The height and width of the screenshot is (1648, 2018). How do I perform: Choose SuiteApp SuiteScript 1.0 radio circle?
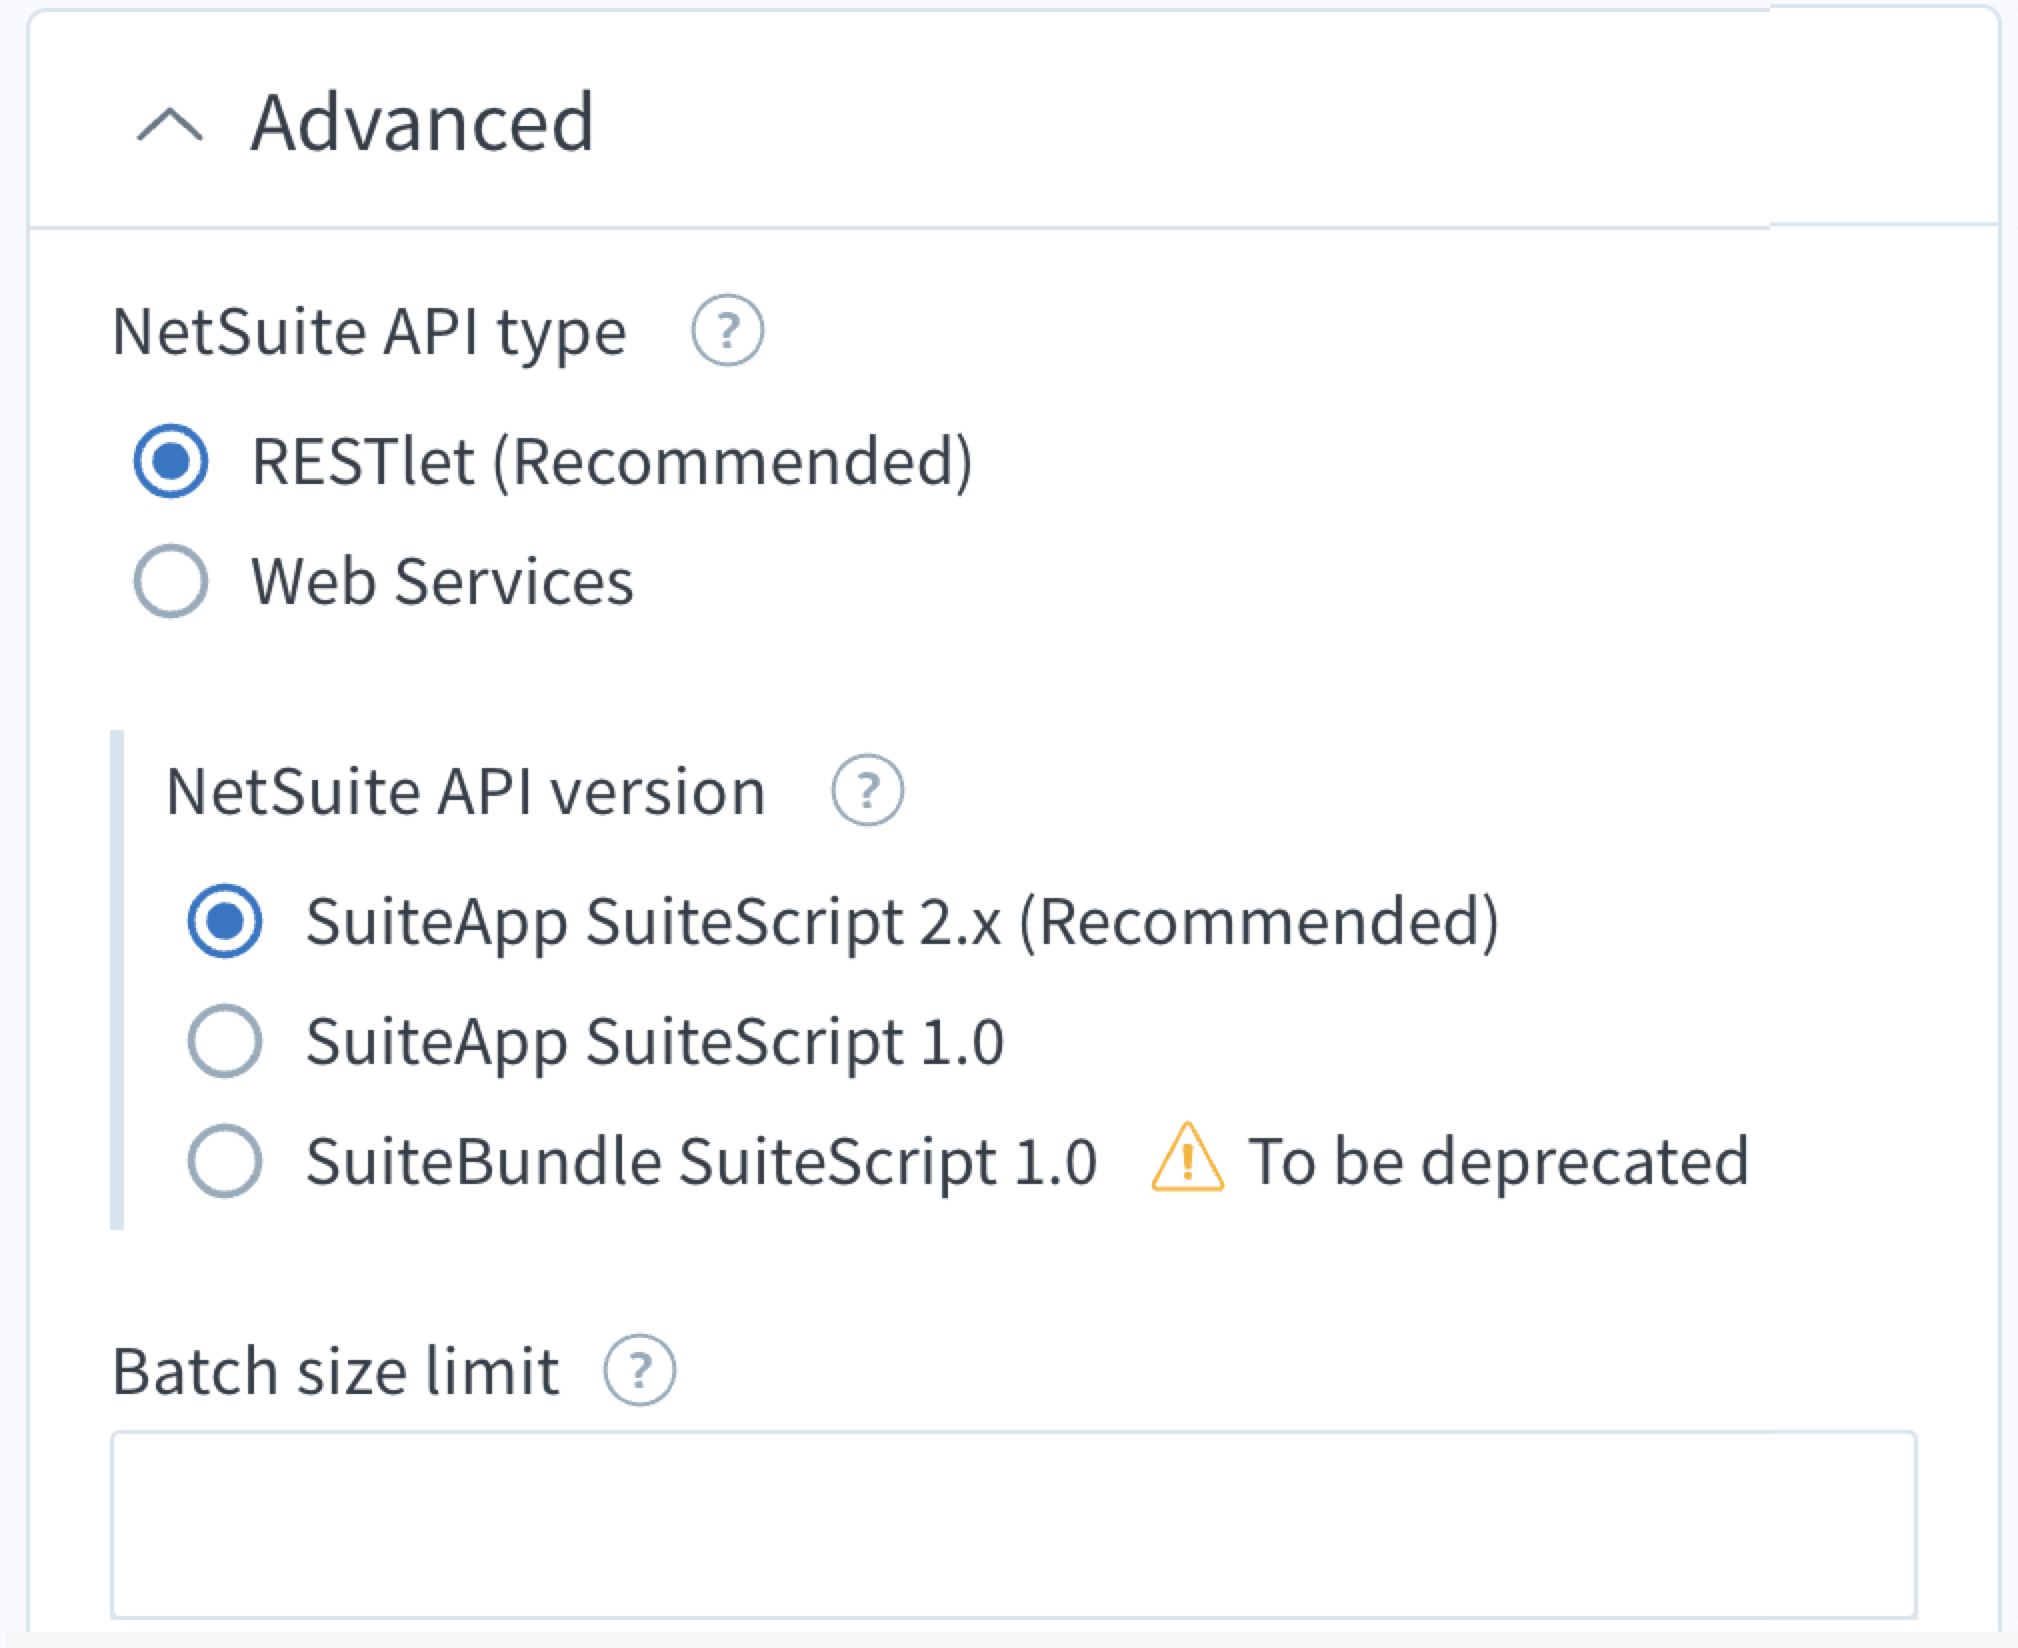[225, 1040]
